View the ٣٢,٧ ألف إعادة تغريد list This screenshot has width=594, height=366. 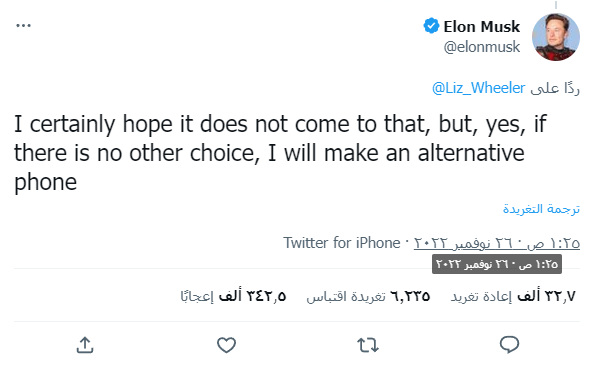tap(513, 296)
